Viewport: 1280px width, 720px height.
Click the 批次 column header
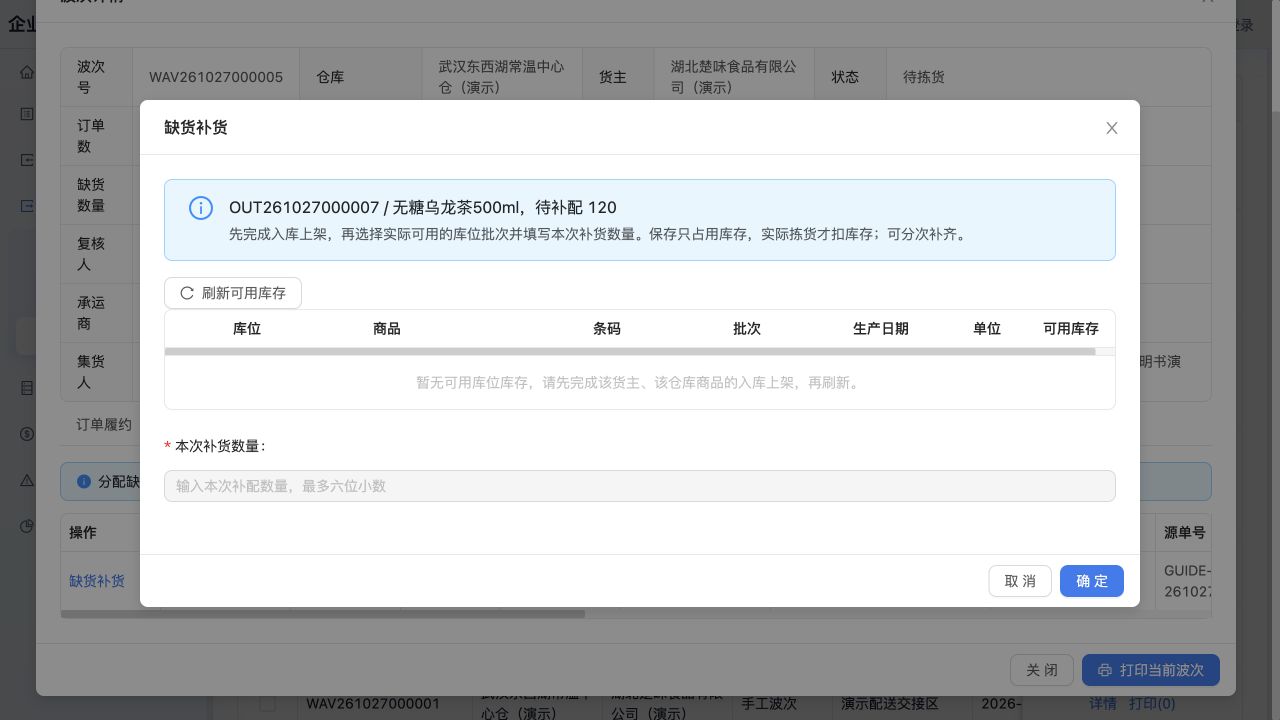[747, 329]
